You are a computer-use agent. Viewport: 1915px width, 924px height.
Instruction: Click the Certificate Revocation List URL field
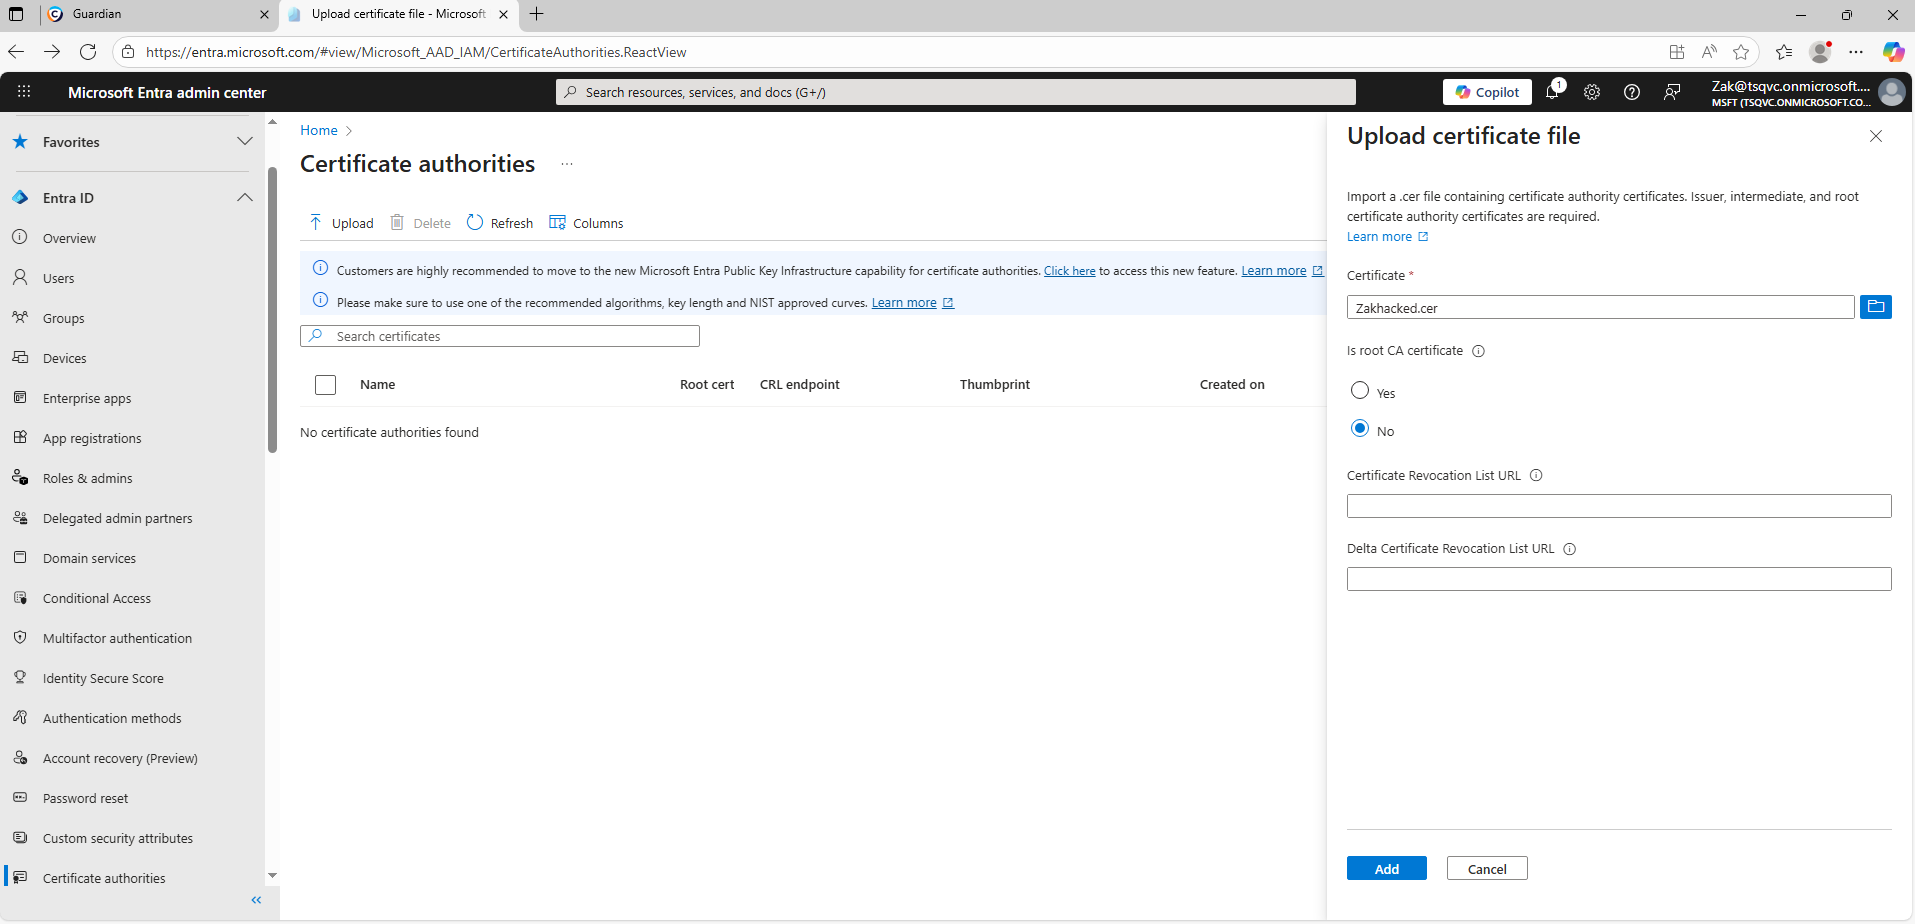click(1618, 506)
